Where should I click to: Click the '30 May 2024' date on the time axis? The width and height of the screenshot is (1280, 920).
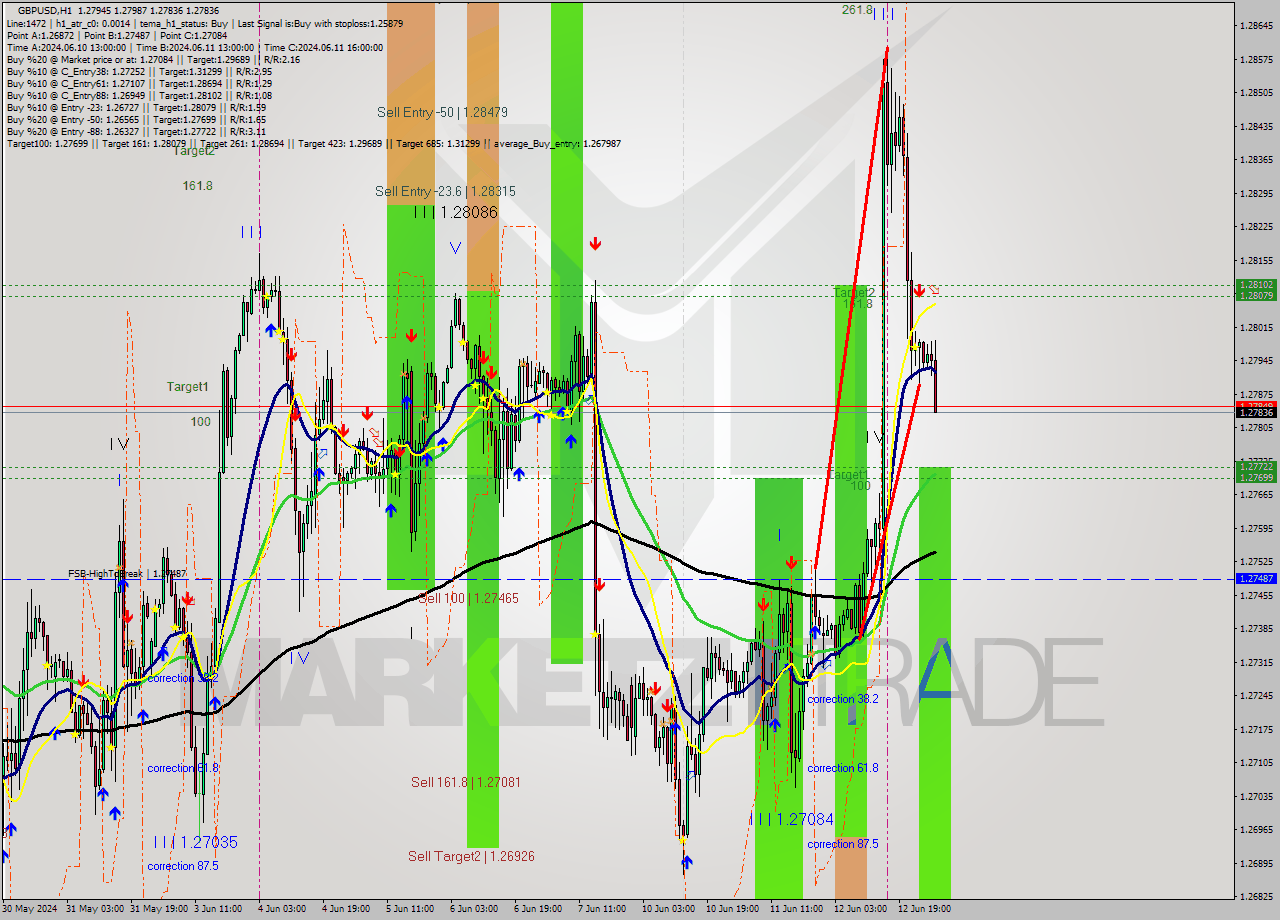click(30, 909)
